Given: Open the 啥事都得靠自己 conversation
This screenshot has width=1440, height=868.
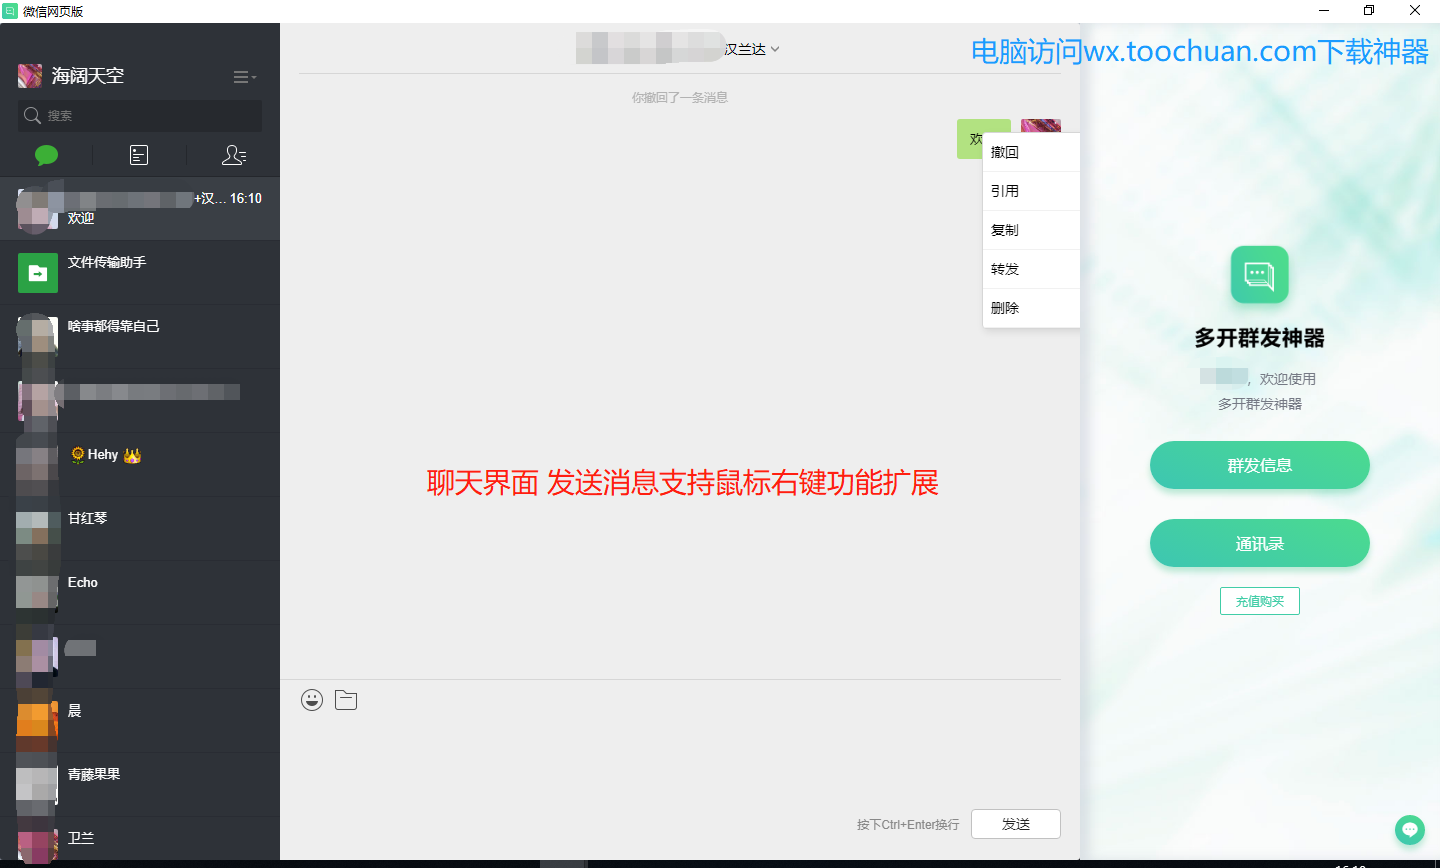Looking at the screenshot, I should [x=140, y=337].
